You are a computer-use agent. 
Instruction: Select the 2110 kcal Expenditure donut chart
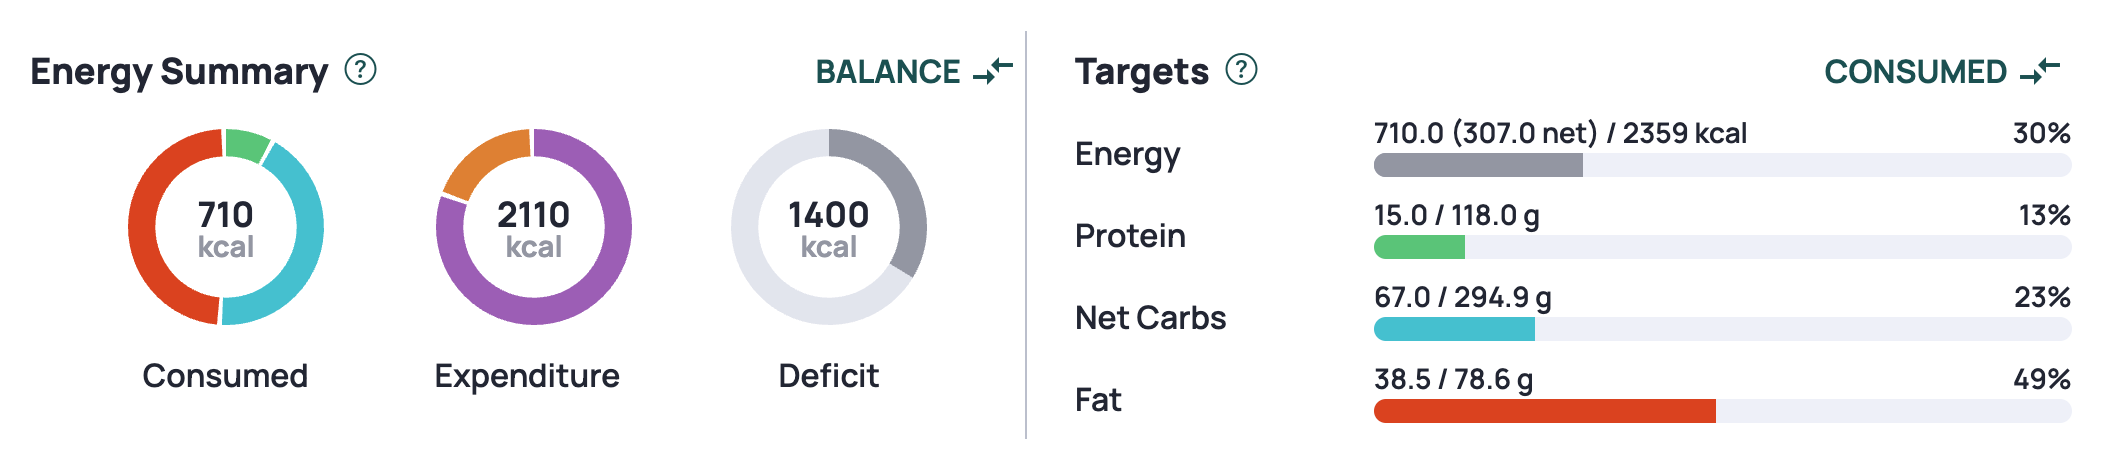pos(534,227)
